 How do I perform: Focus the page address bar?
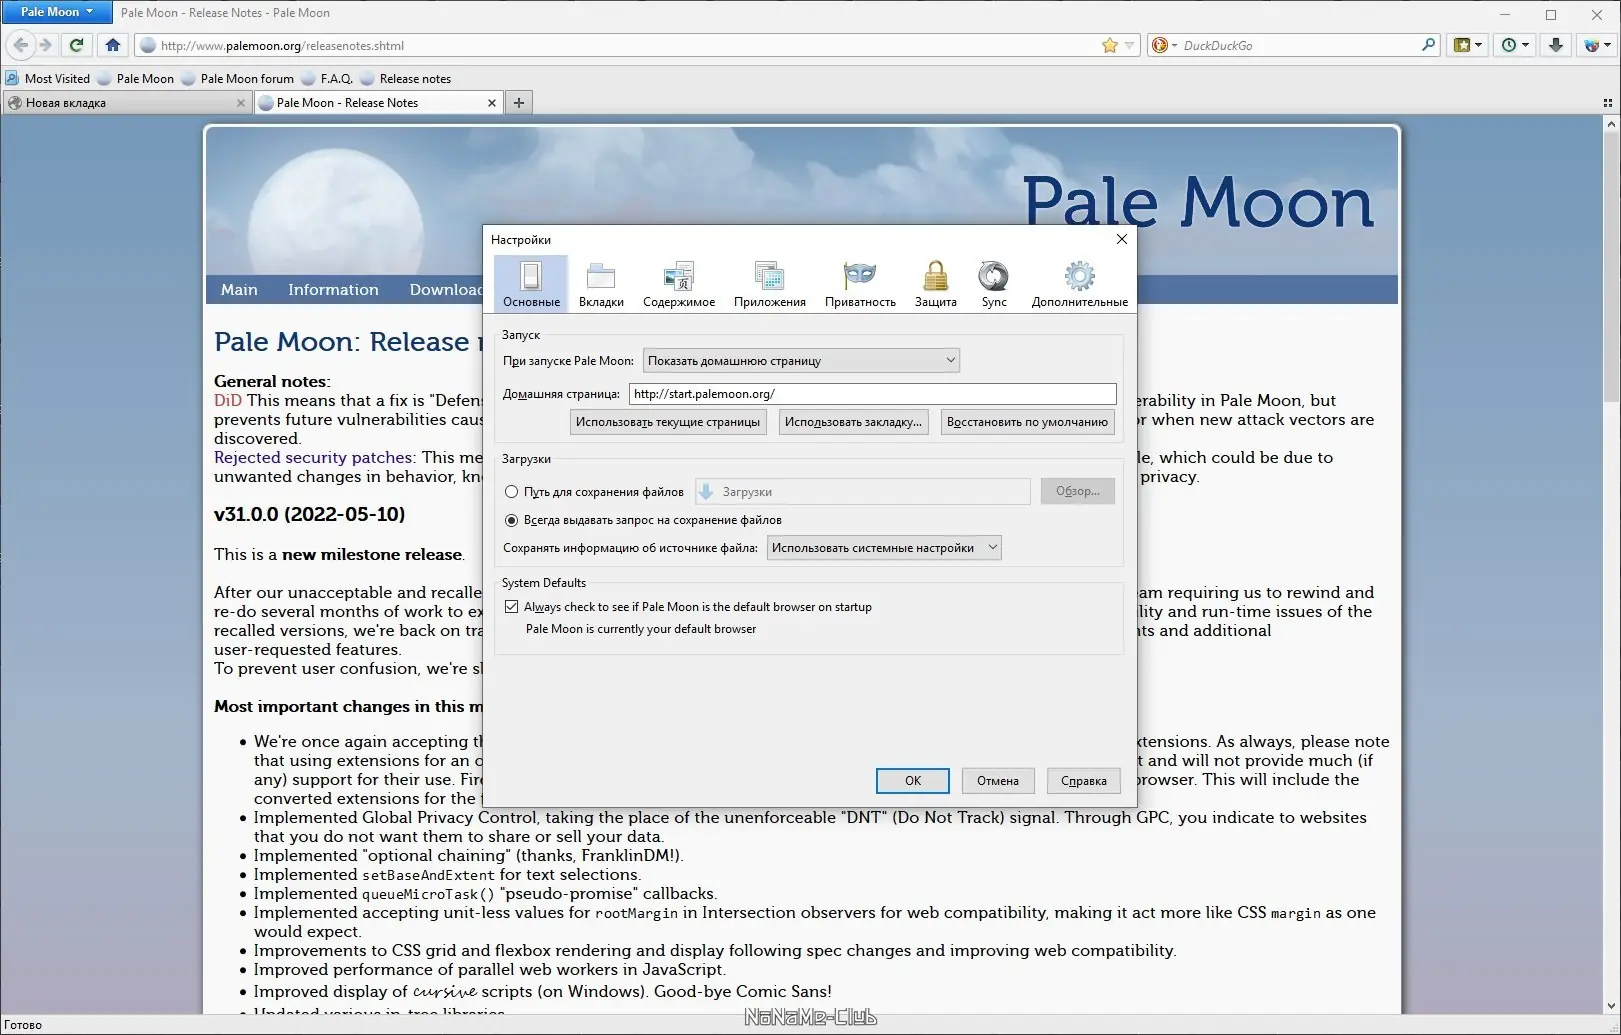click(x=628, y=45)
